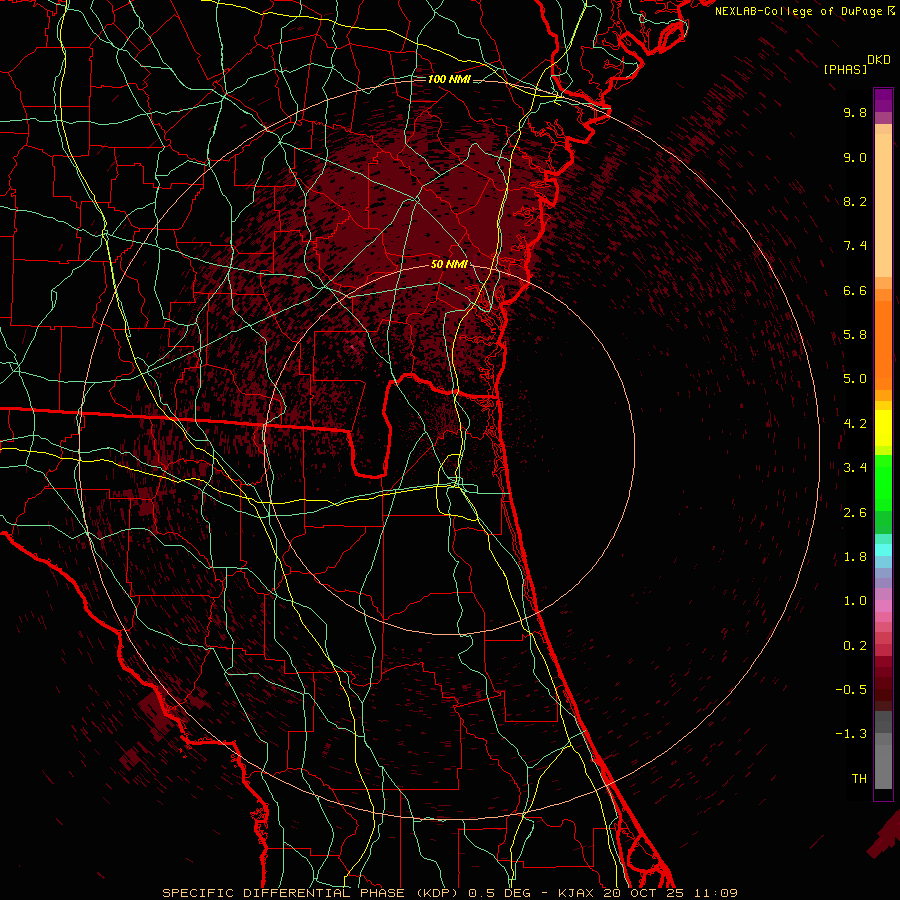This screenshot has width=900, height=900.
Task: Click the [PHAS] units label
Action: click(845, 69)
